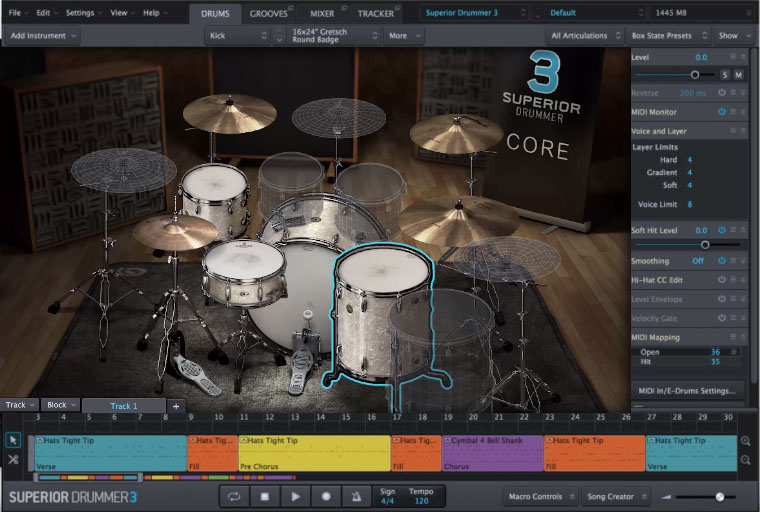Image resolution: width=760 pixels, height=512 pixels.
Task: Adjust the Soft Hit Level slider
Action: point(705,245)
